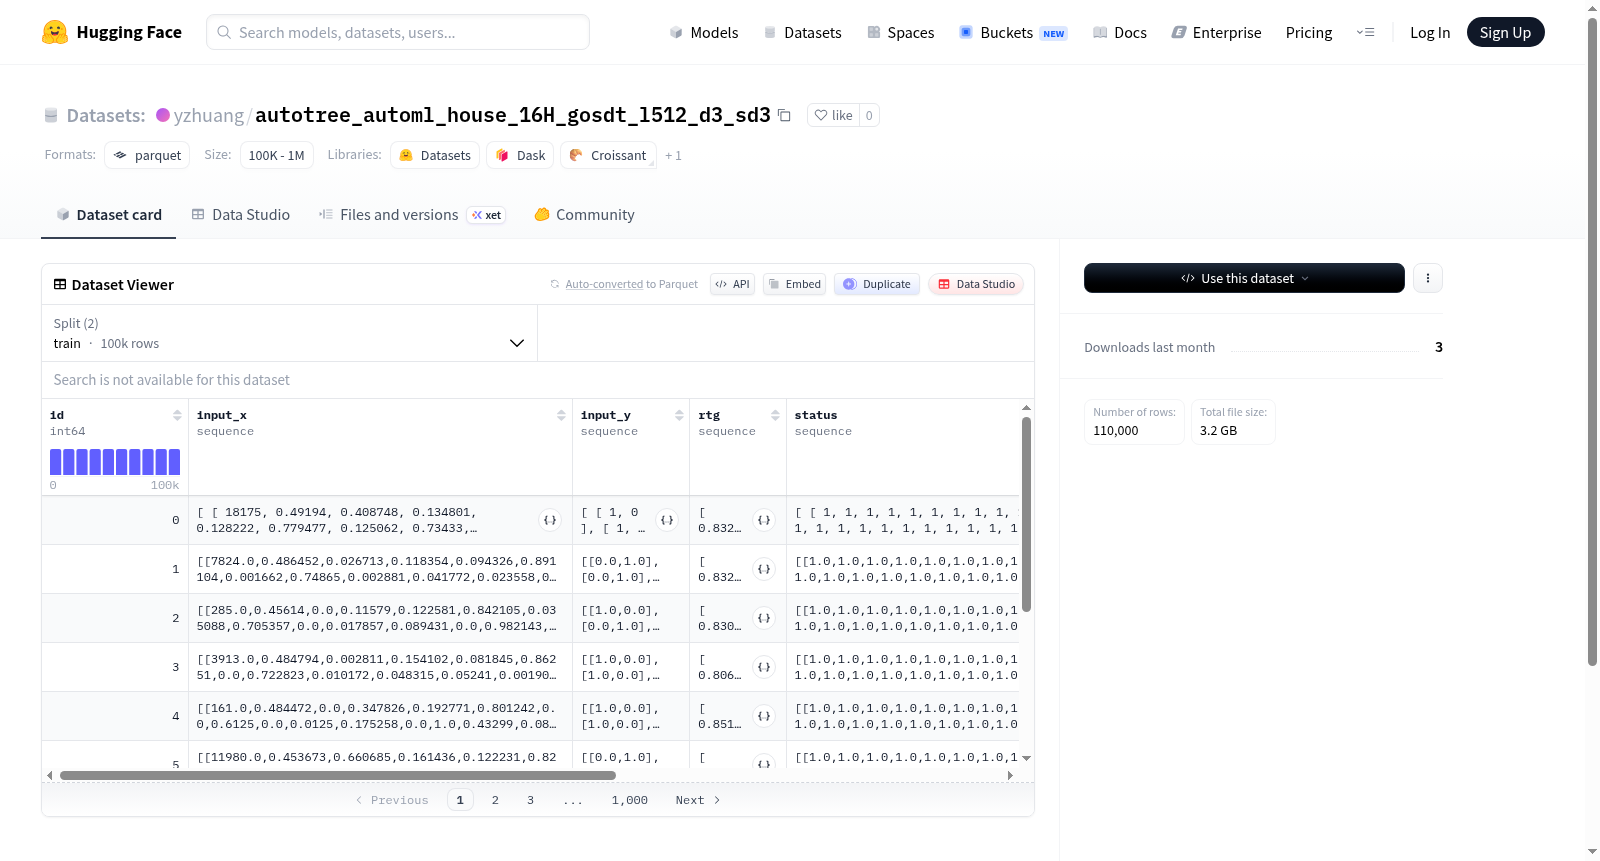The height and width of the screenshot is (861, 1600).
Task: Show the +1 more libraries
Action: (x=673, y=156)
